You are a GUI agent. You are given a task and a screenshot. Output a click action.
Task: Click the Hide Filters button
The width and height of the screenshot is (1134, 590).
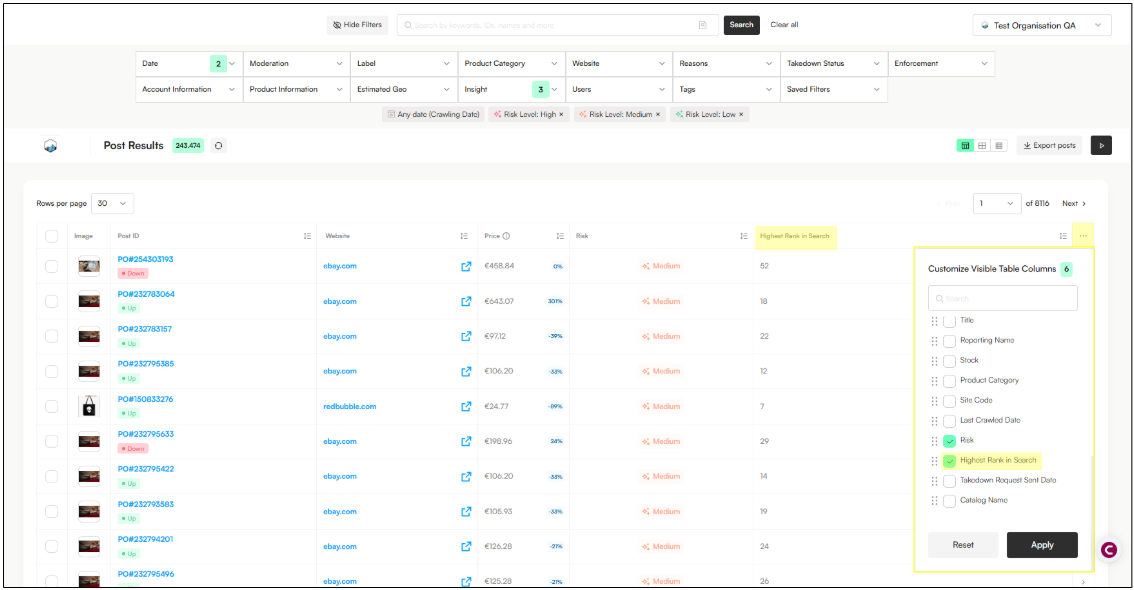pos(357,25)
